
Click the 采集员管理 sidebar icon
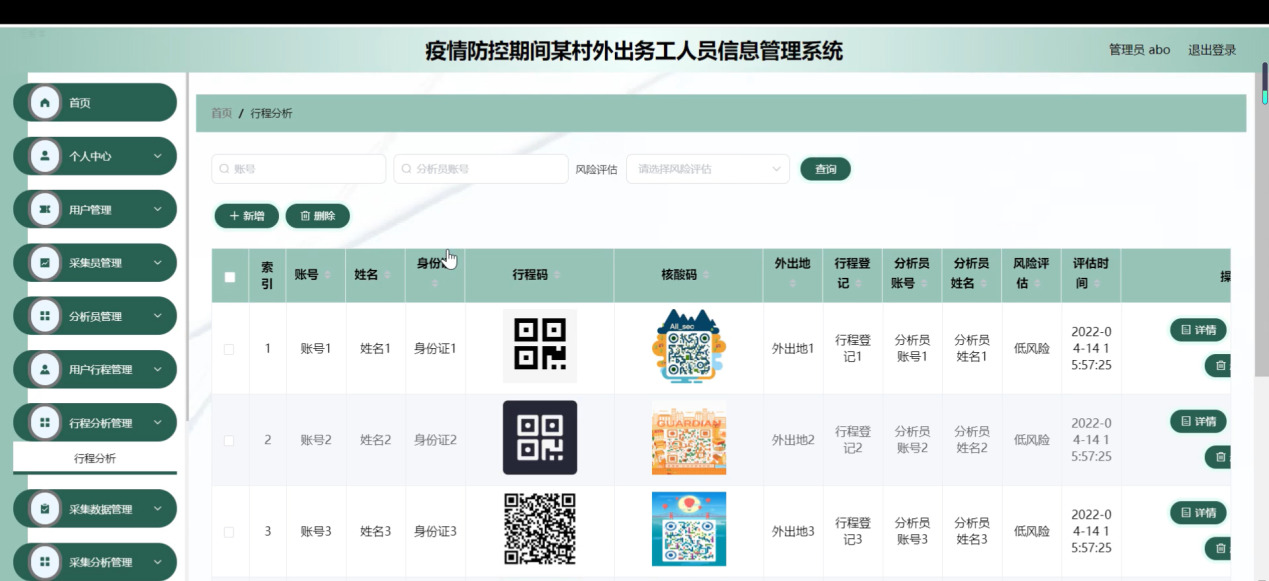tap(44, 263)
